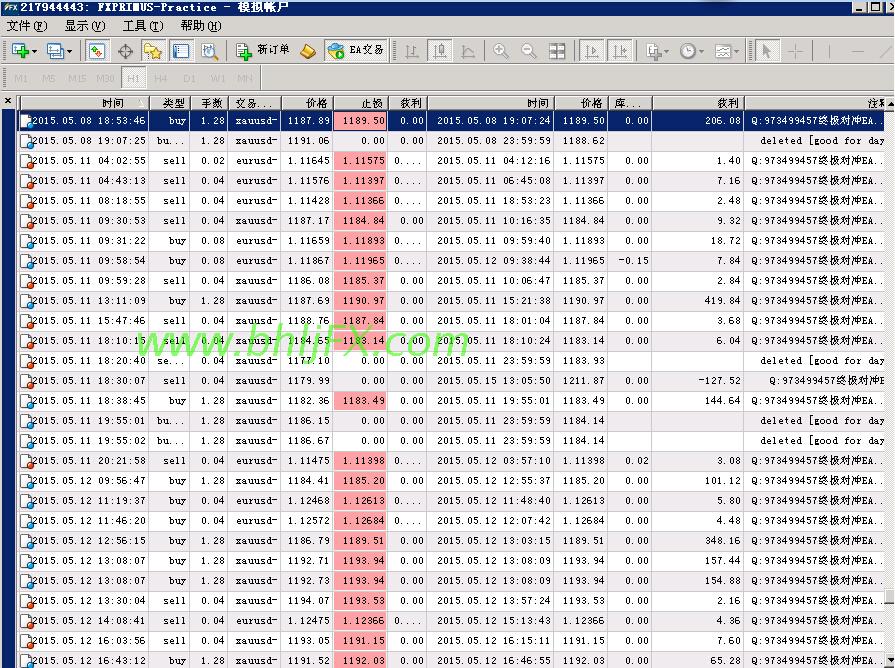The image size is (895, 668).
Task: Click the 新订单 new order label
Action: (x=273, y=50)
